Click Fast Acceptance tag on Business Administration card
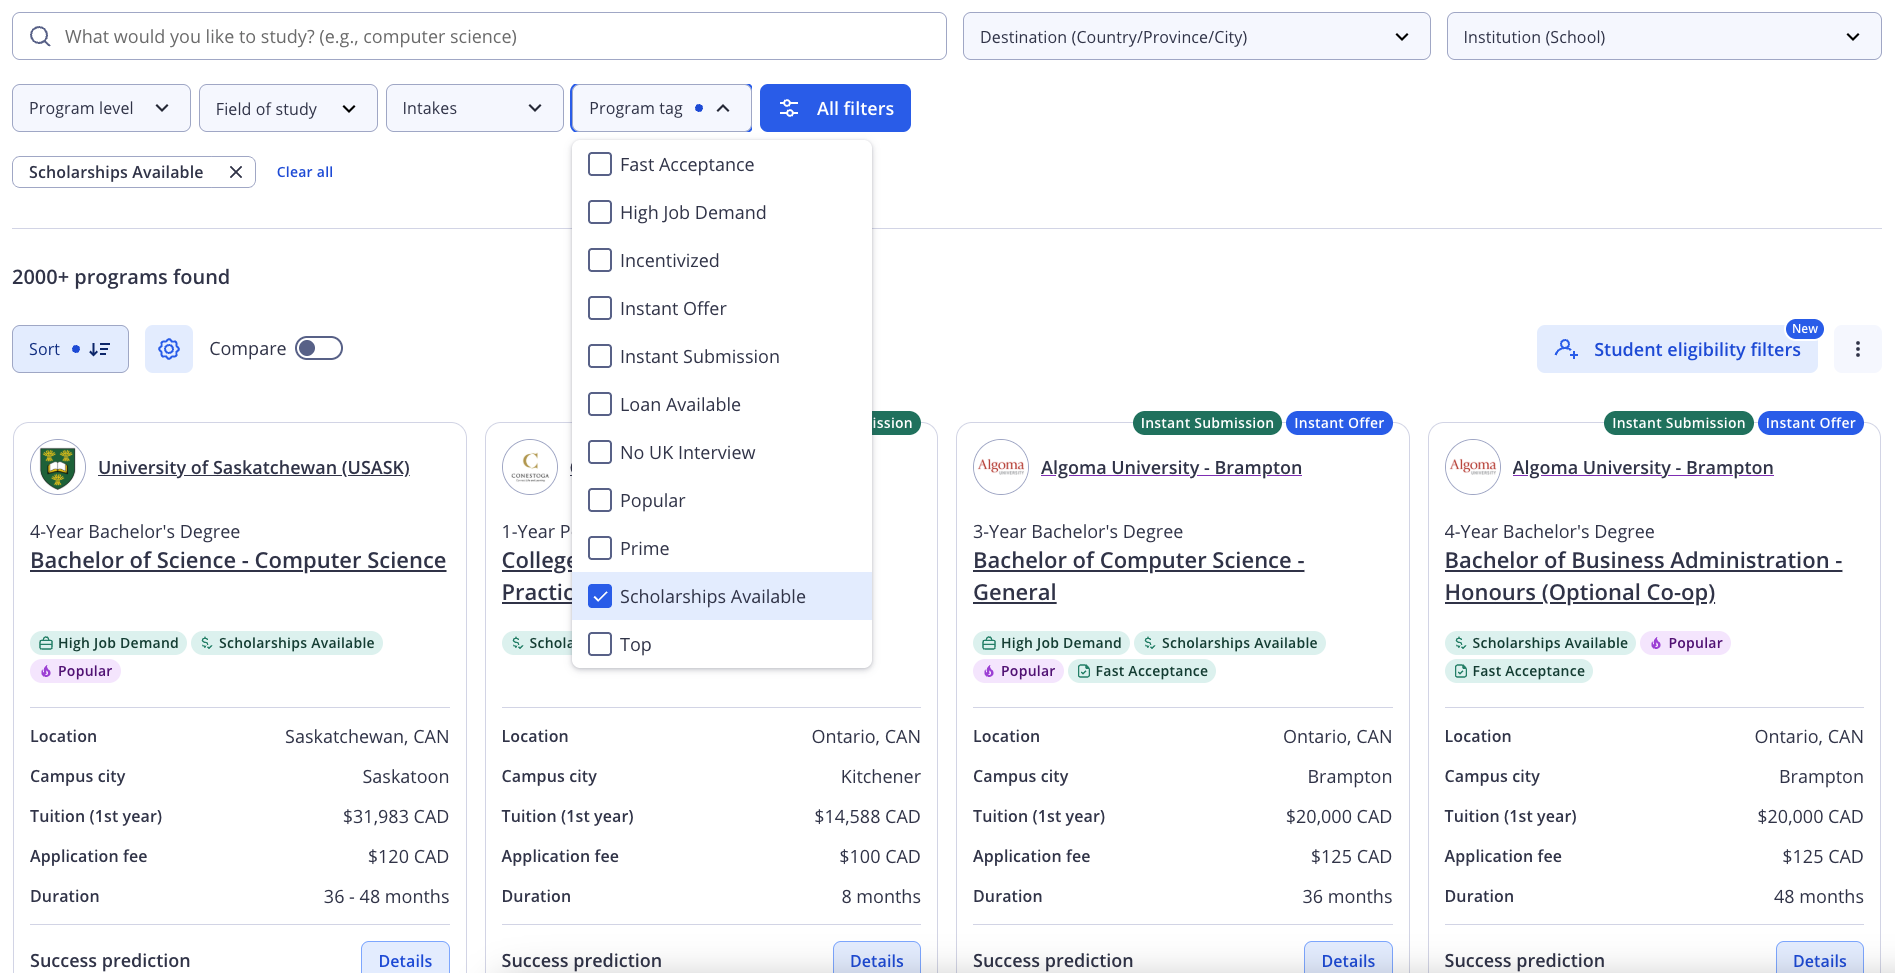 [x=1519, y=671]
